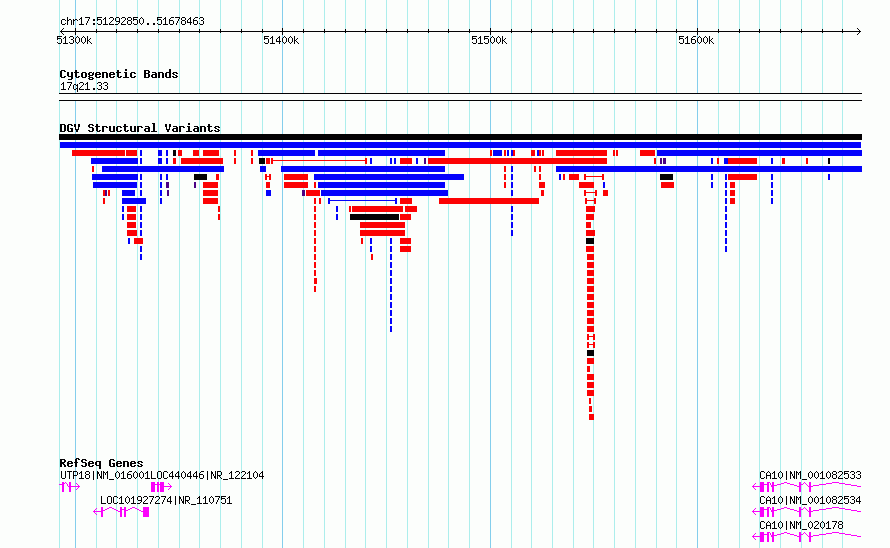Select the full-width blue bar under the black bar
The image size is (890, 548).
[x=460, y=145]
